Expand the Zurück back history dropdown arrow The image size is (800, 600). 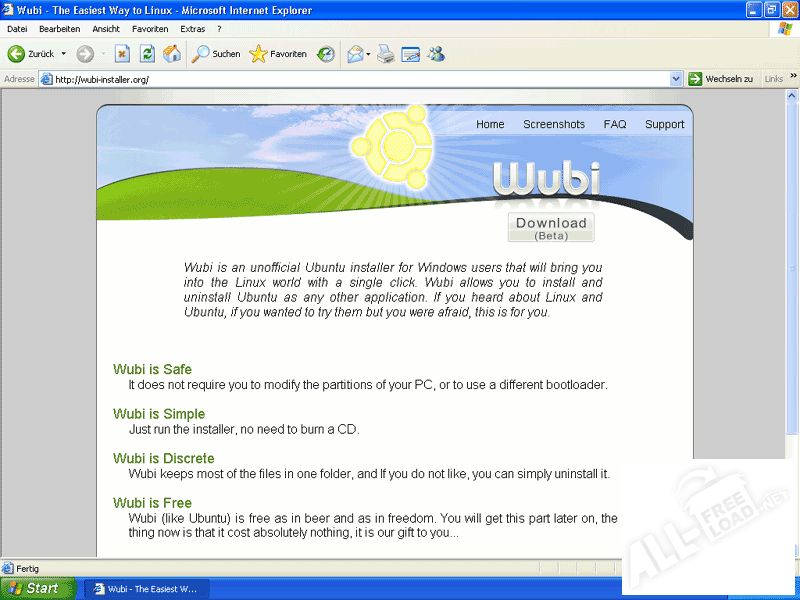point(64,54)
